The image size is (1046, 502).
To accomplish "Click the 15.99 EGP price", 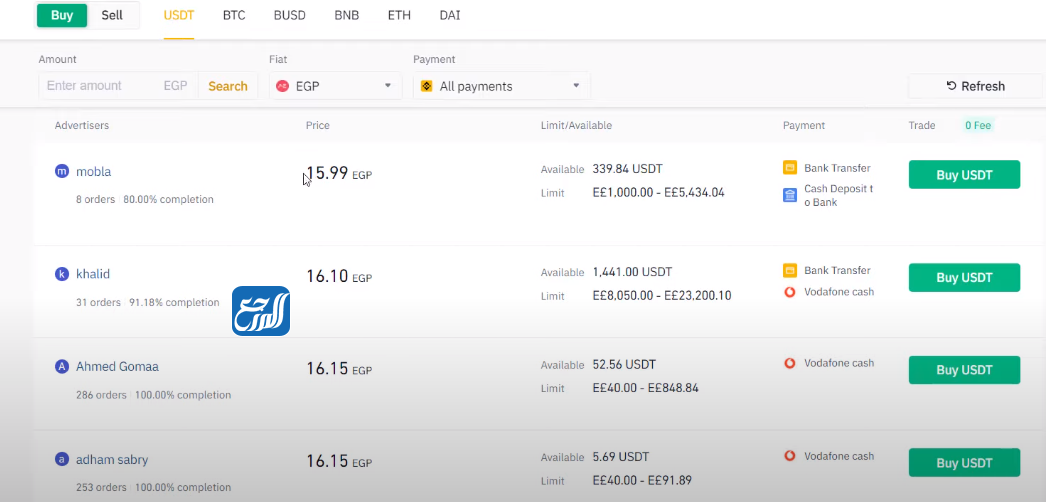I will 339,173.
